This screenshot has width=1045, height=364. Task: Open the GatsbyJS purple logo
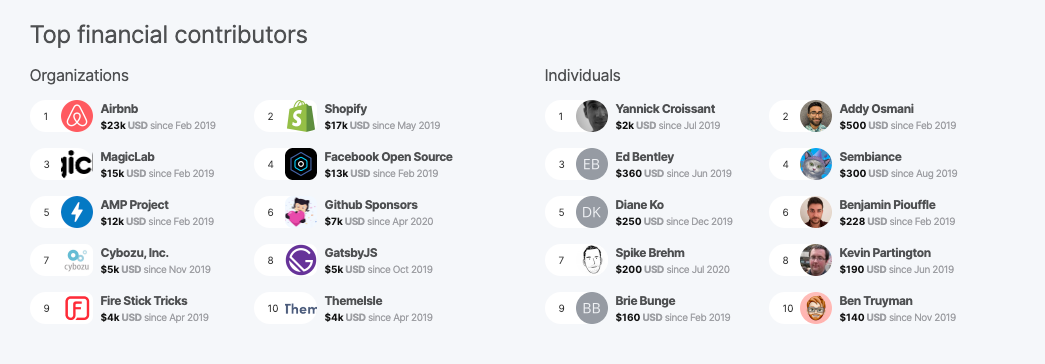[301, 260]
